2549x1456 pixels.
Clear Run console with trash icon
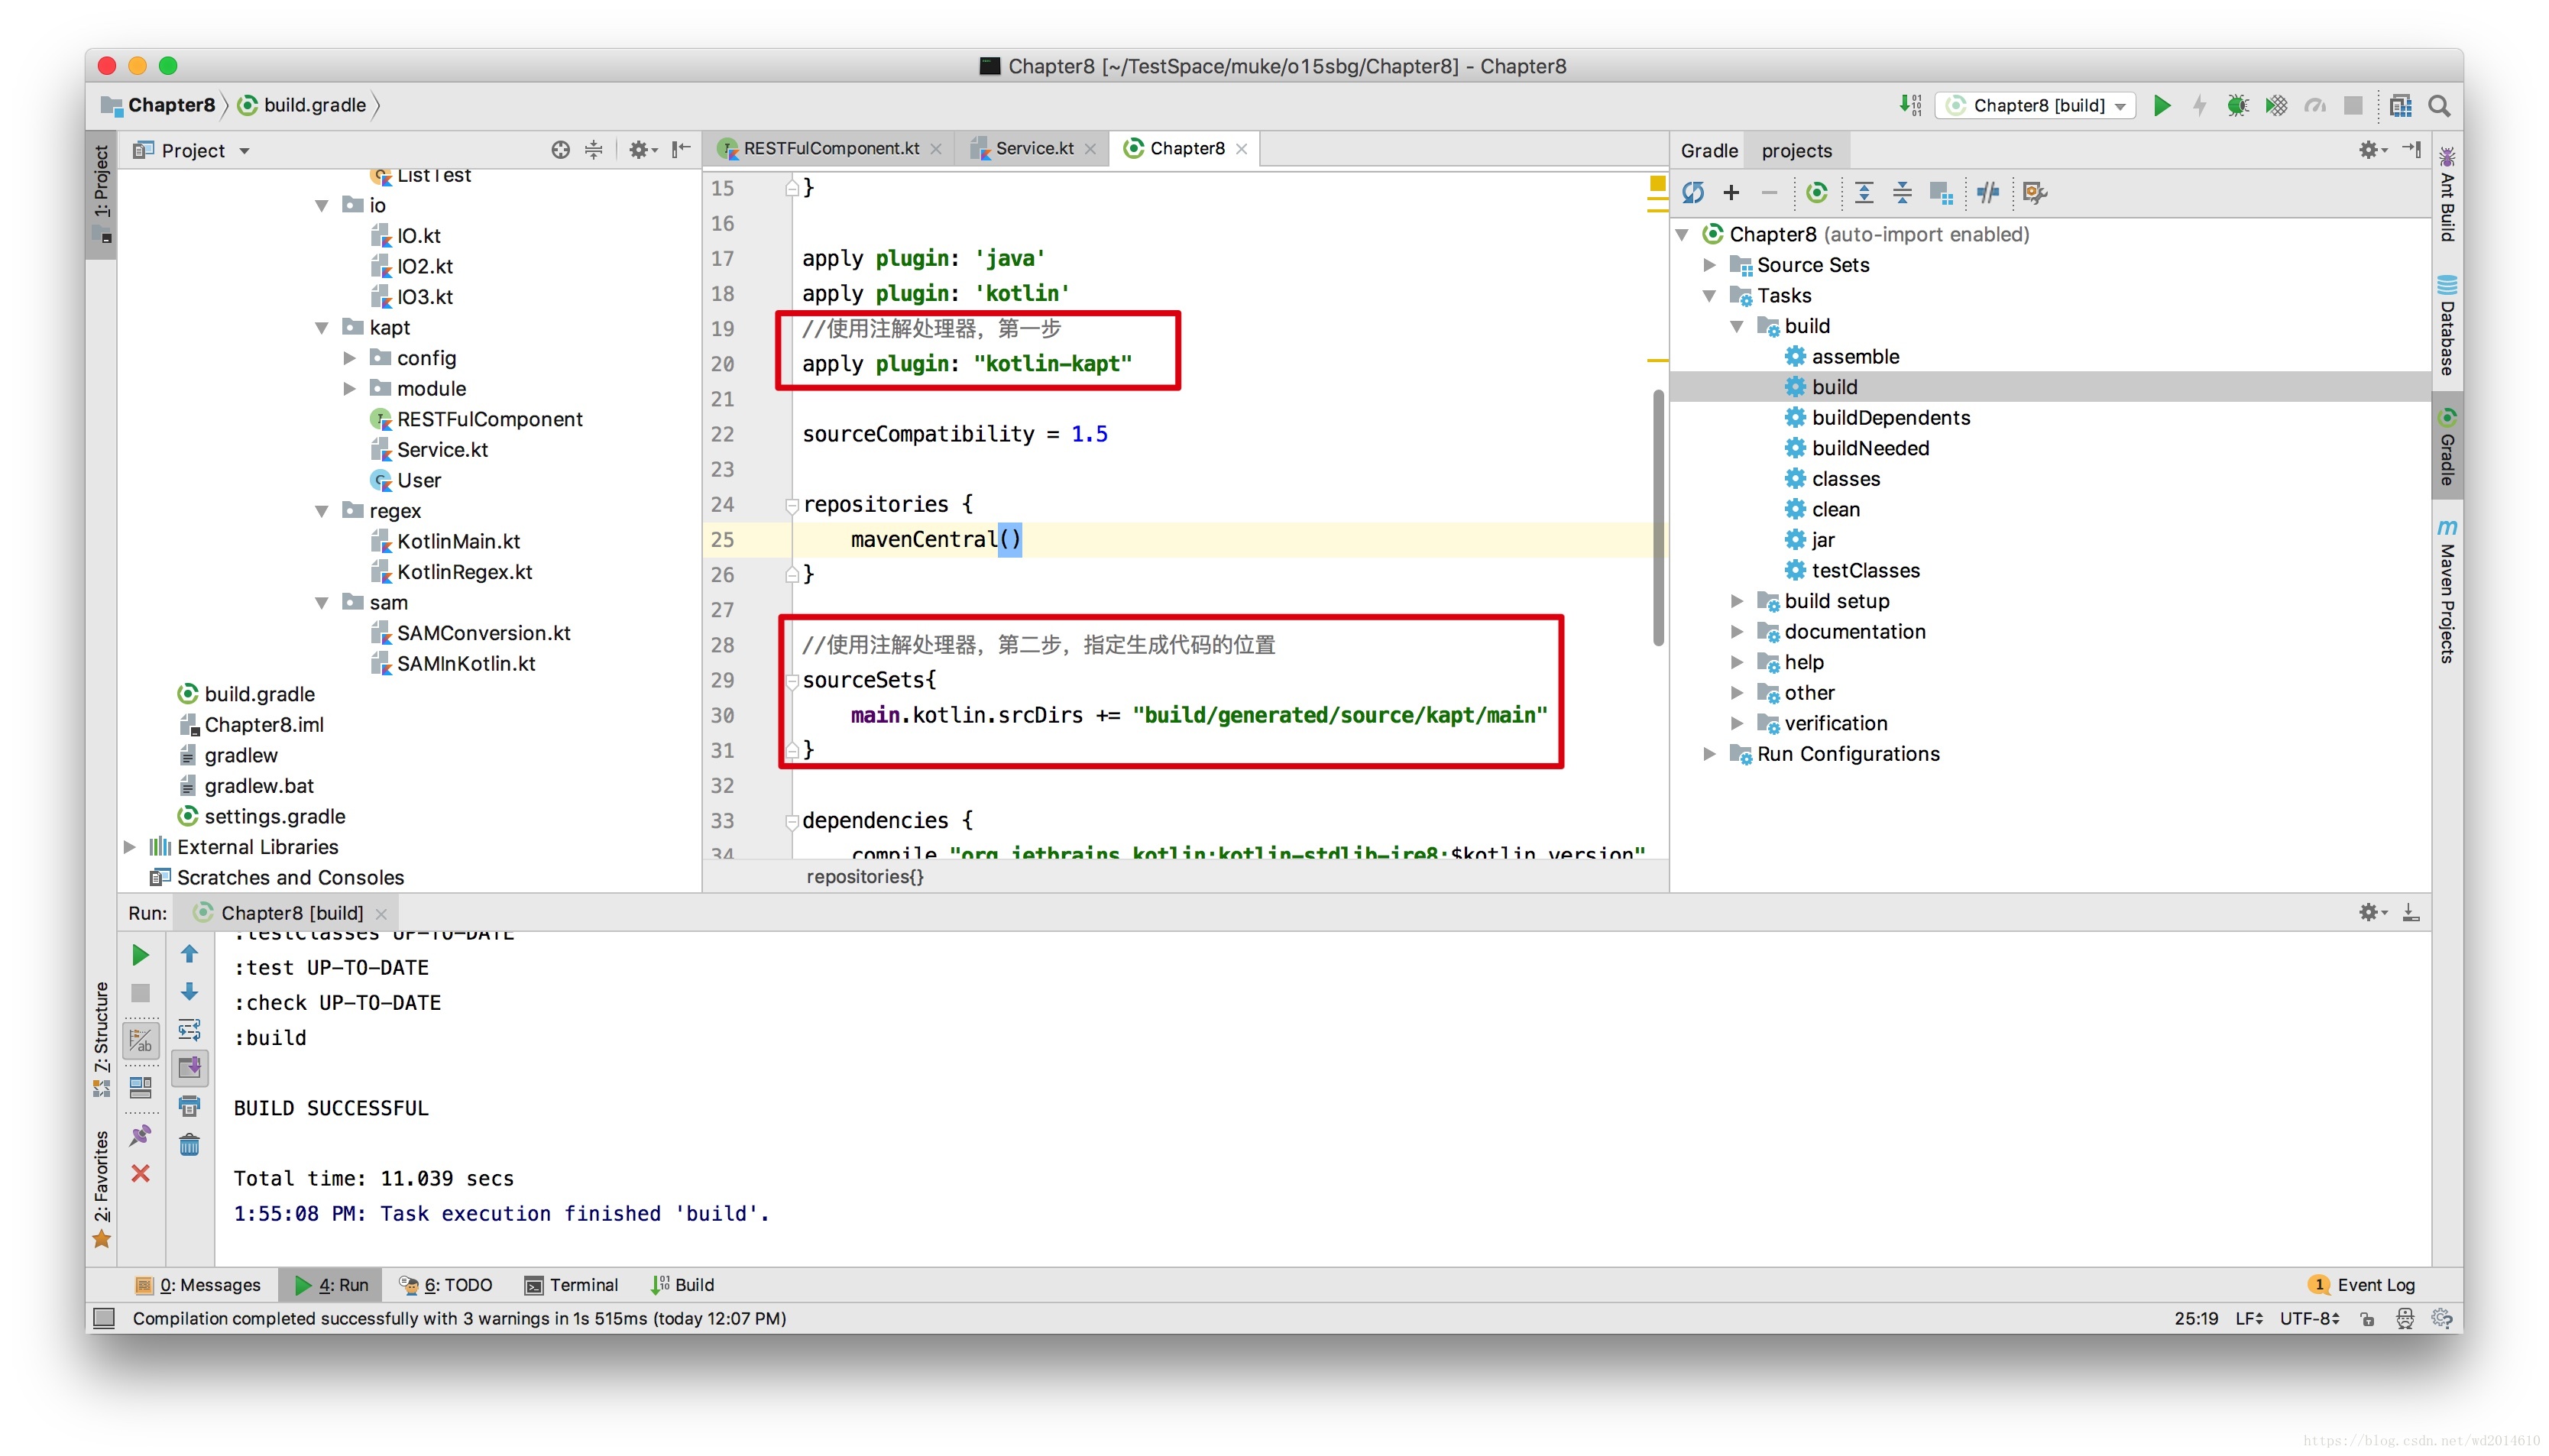click(189, 1143)
